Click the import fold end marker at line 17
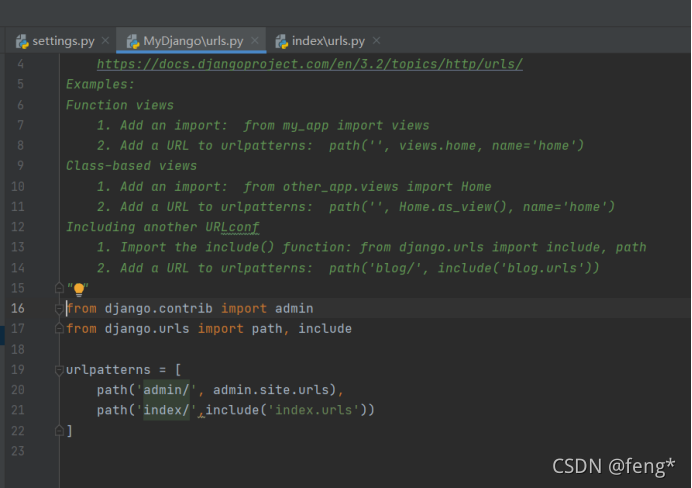 (60, 329)
